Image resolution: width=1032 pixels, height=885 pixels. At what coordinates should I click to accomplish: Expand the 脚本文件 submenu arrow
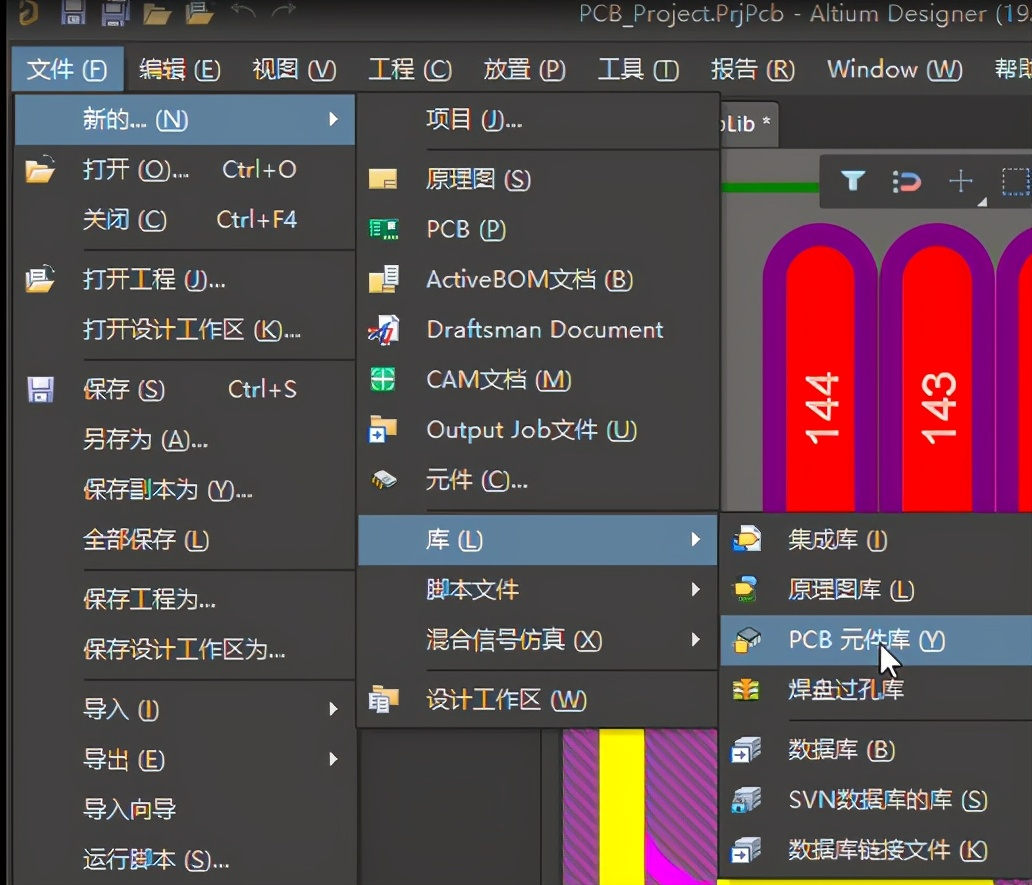pyautogui.click(x=696, y=590)
